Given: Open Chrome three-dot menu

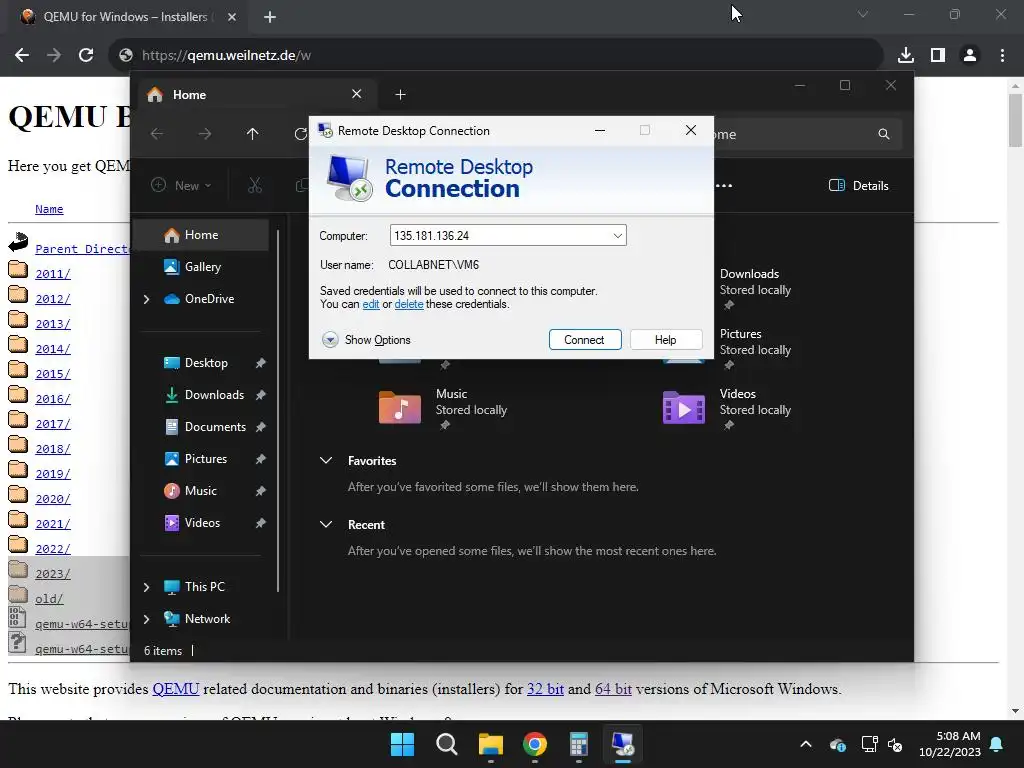Looking at the screenshot, I should pos(1002,56).
